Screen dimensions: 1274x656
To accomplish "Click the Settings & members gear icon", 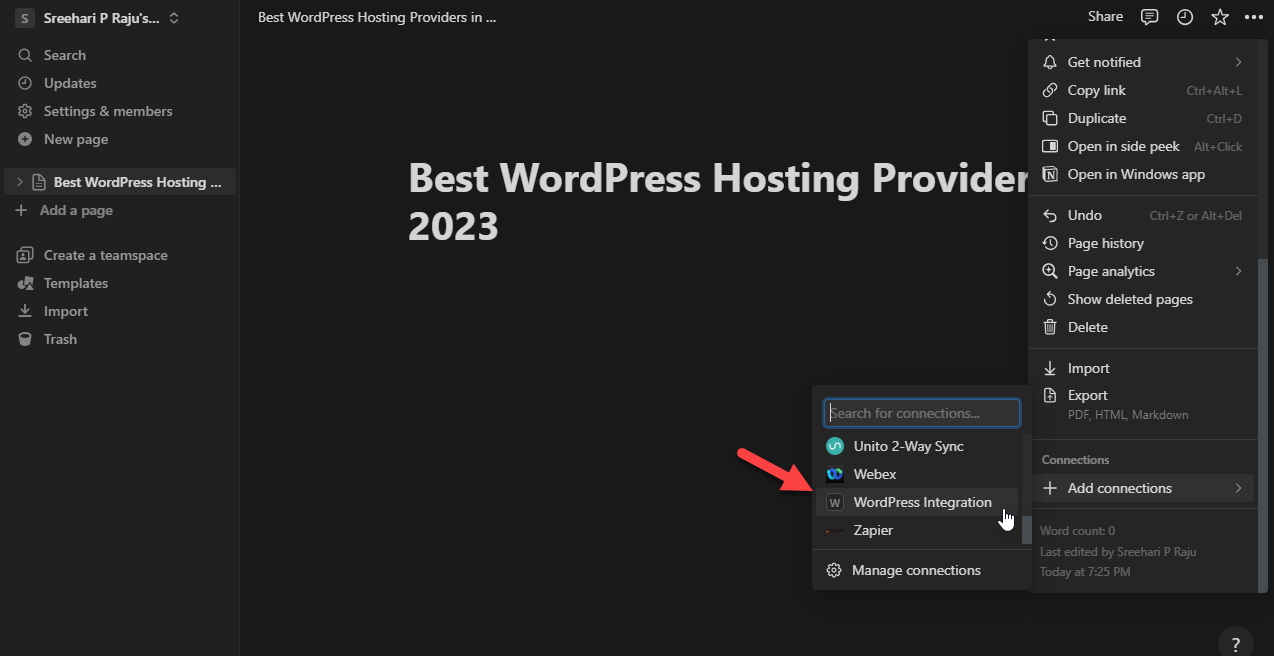I will point(25,111).
